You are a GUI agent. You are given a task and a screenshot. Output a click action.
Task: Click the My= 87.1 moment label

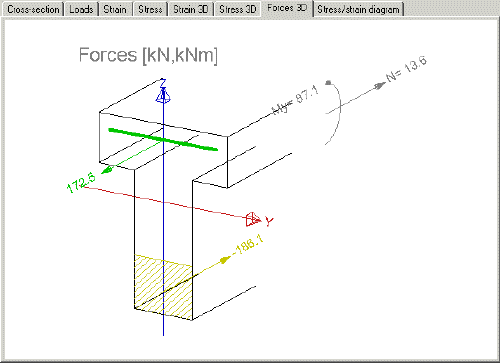295,100
